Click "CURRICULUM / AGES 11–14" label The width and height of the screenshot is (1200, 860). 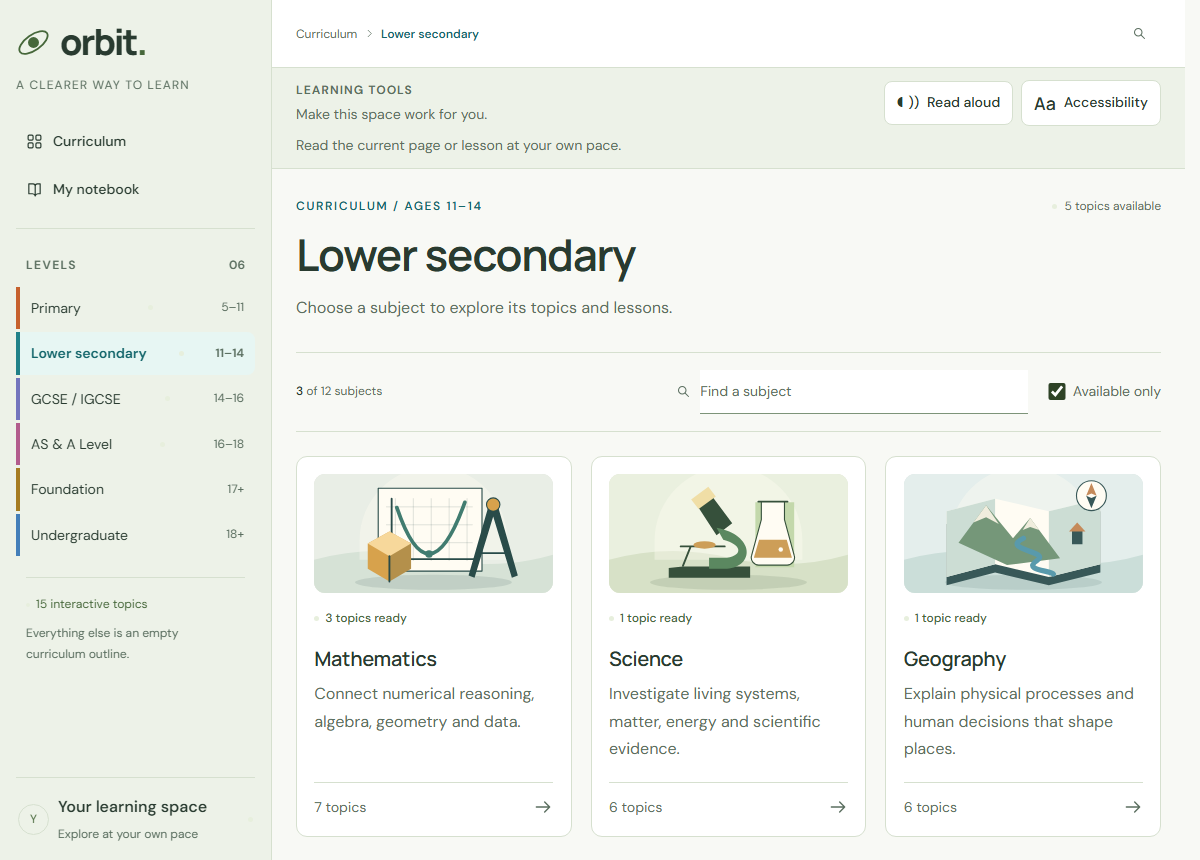click(x=389, y=206)
